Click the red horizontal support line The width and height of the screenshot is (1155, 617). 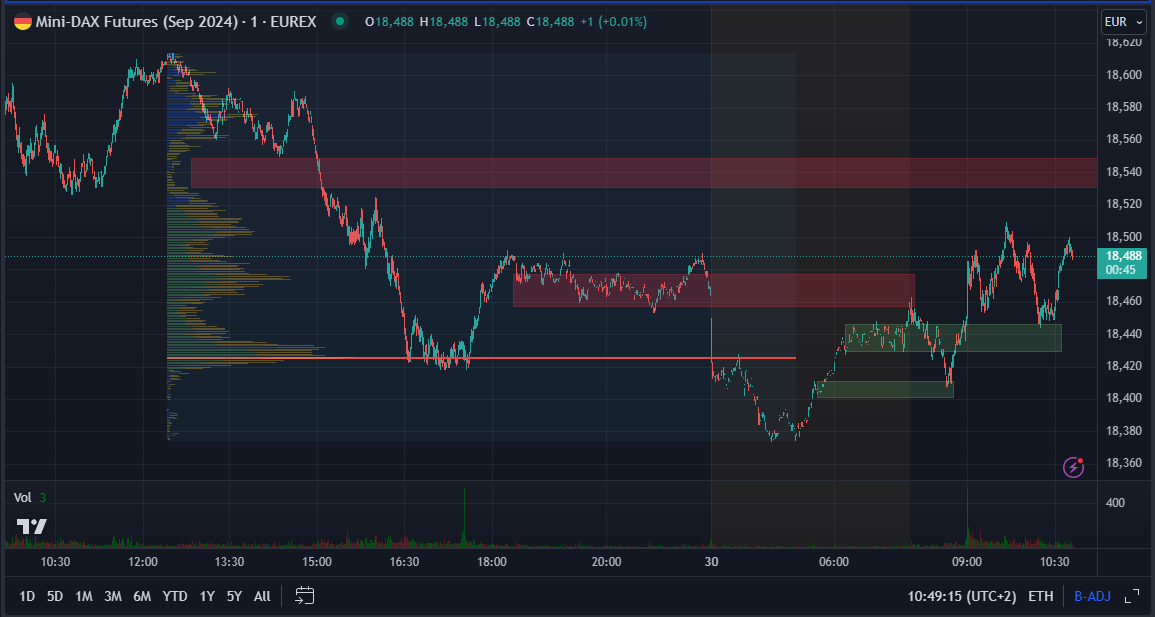click(x=600, y=357)
